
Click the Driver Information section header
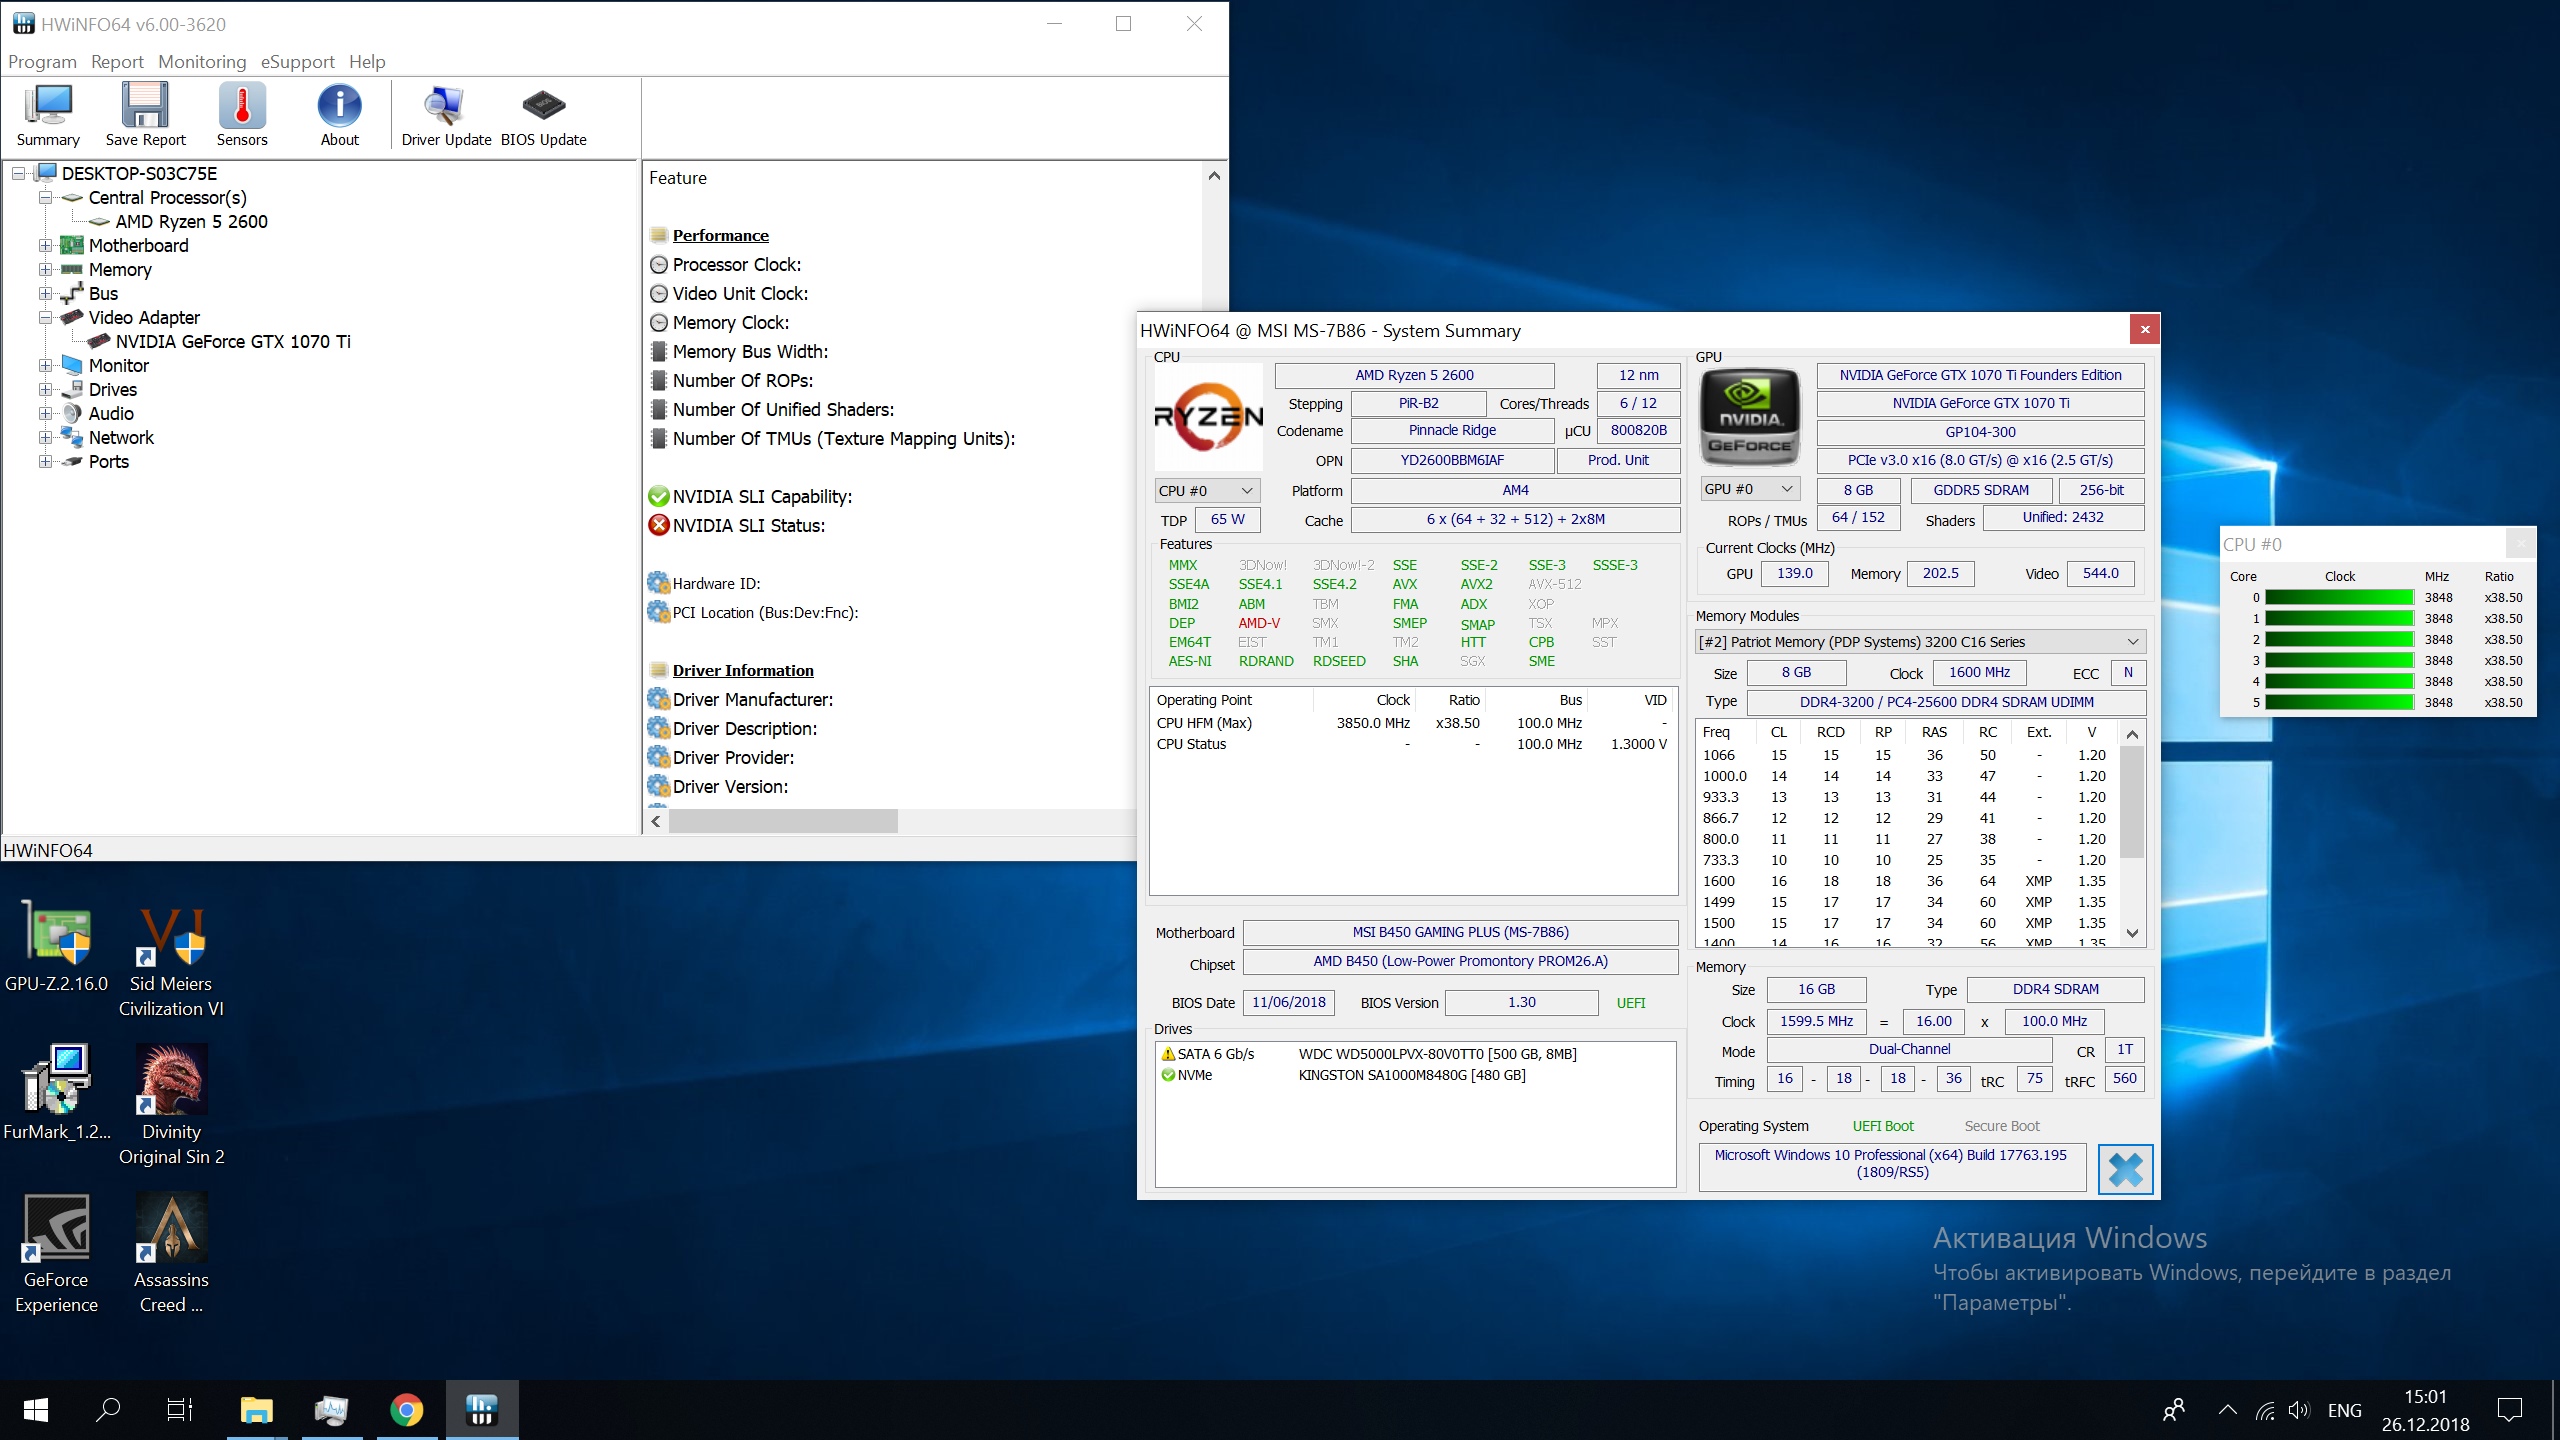point(743,671)
